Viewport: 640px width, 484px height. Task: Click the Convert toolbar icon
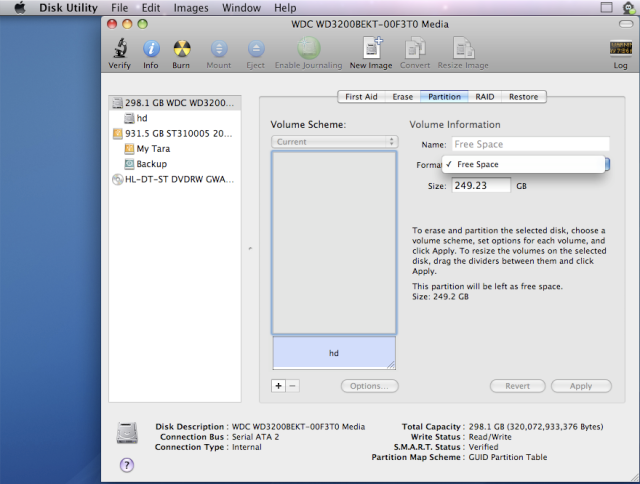coord(415,48)
